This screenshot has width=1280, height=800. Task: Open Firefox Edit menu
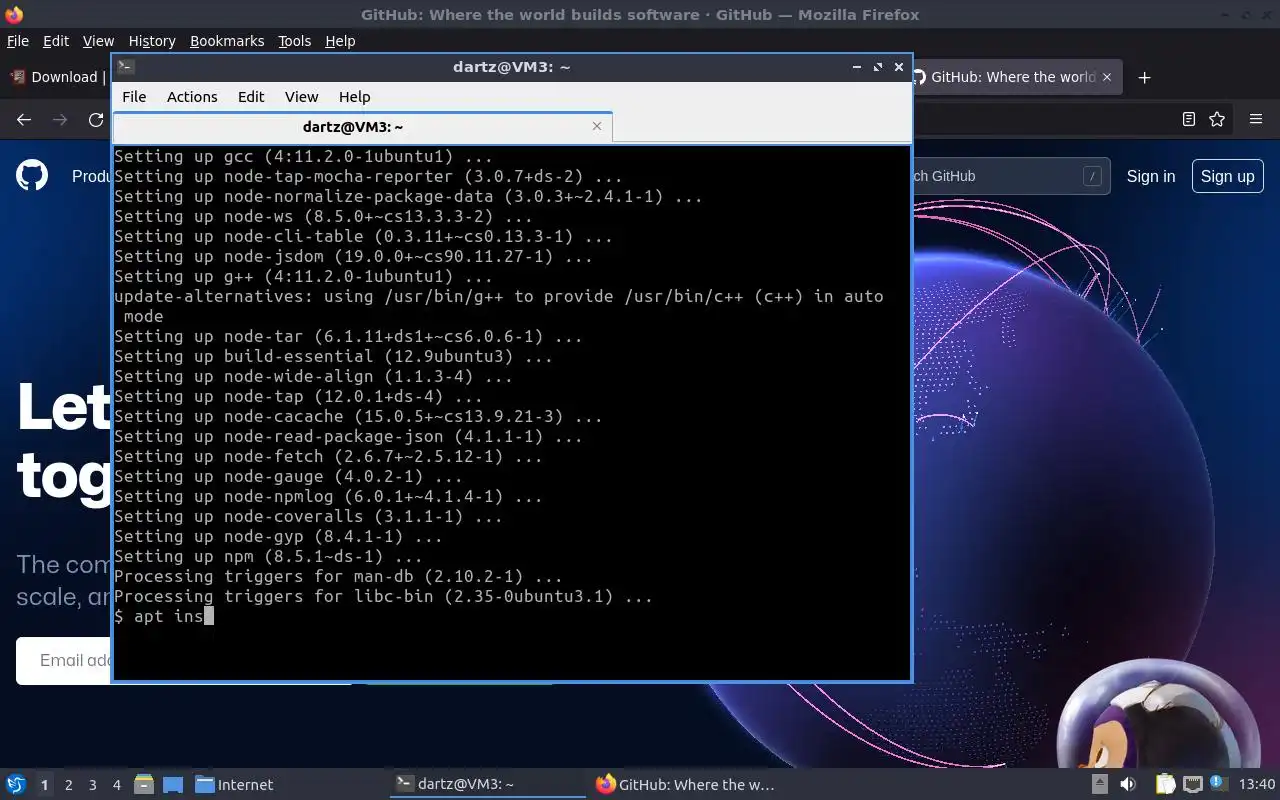56,41
